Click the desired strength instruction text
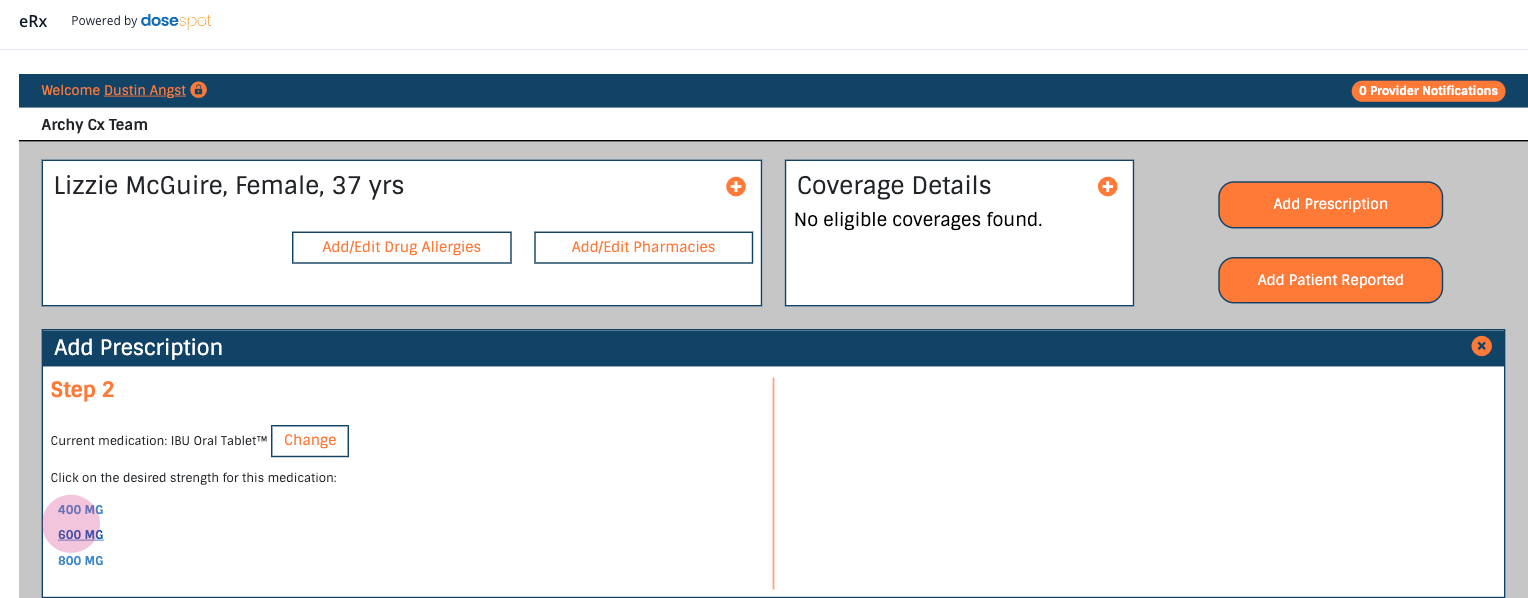Viewport: 1528px width, 598px height. pyautogui.click(x=194, y=478)
